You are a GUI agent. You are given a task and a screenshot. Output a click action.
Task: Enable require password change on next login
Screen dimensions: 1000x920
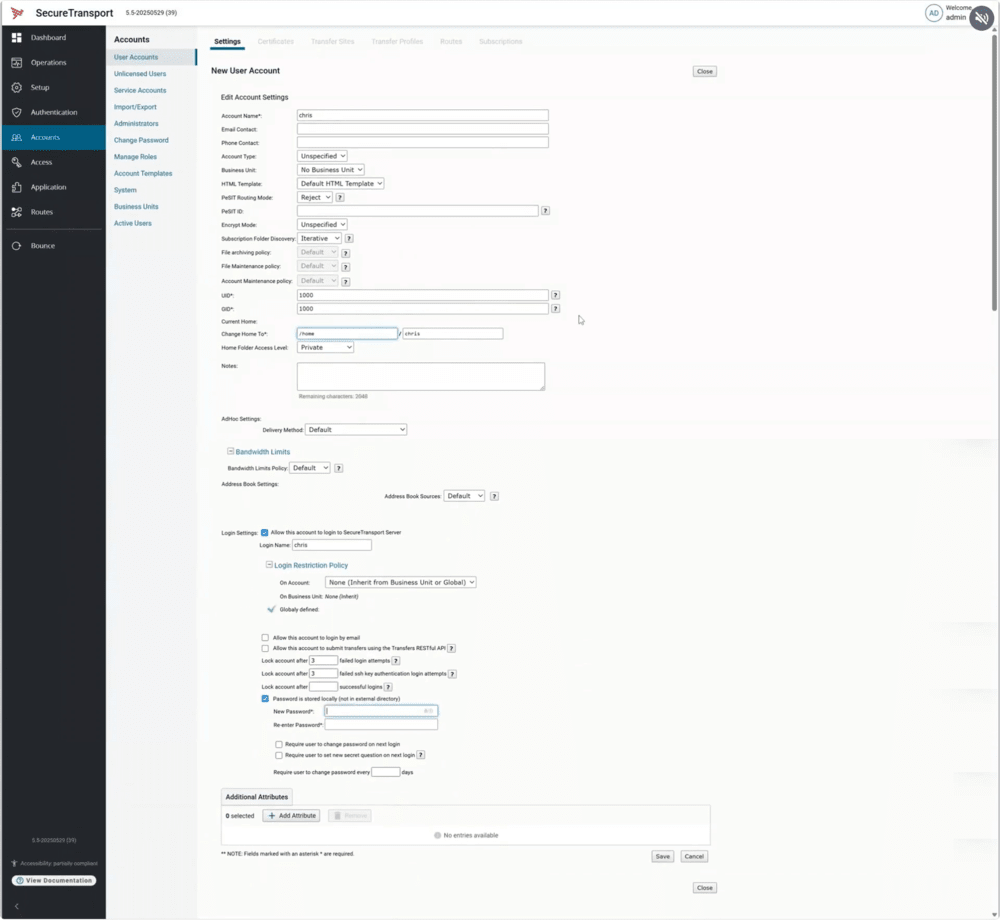click(279, 744)
